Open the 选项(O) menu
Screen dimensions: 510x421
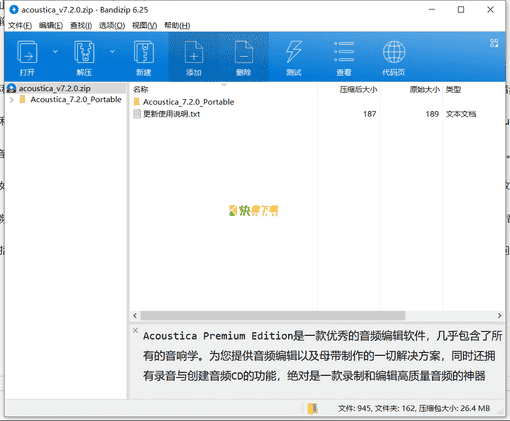point(112,26)
